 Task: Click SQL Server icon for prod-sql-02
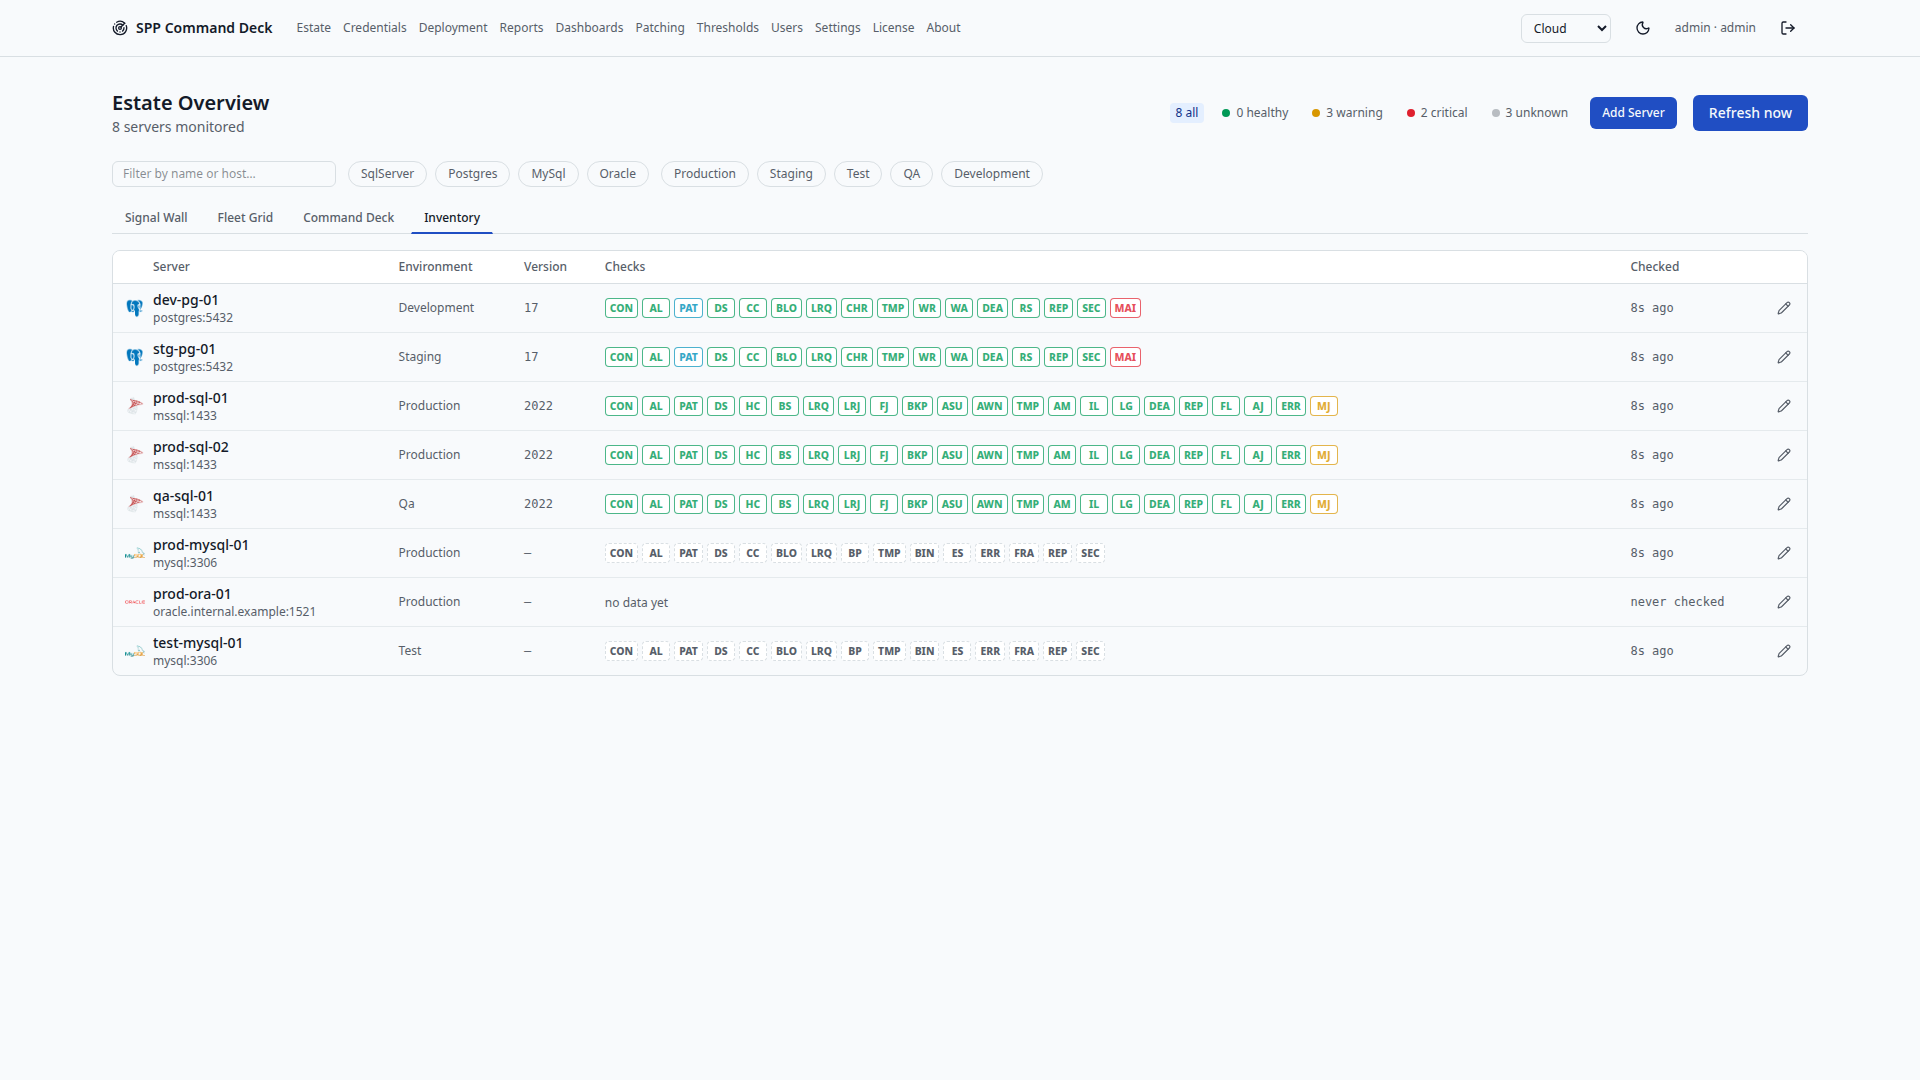(135, 455)
